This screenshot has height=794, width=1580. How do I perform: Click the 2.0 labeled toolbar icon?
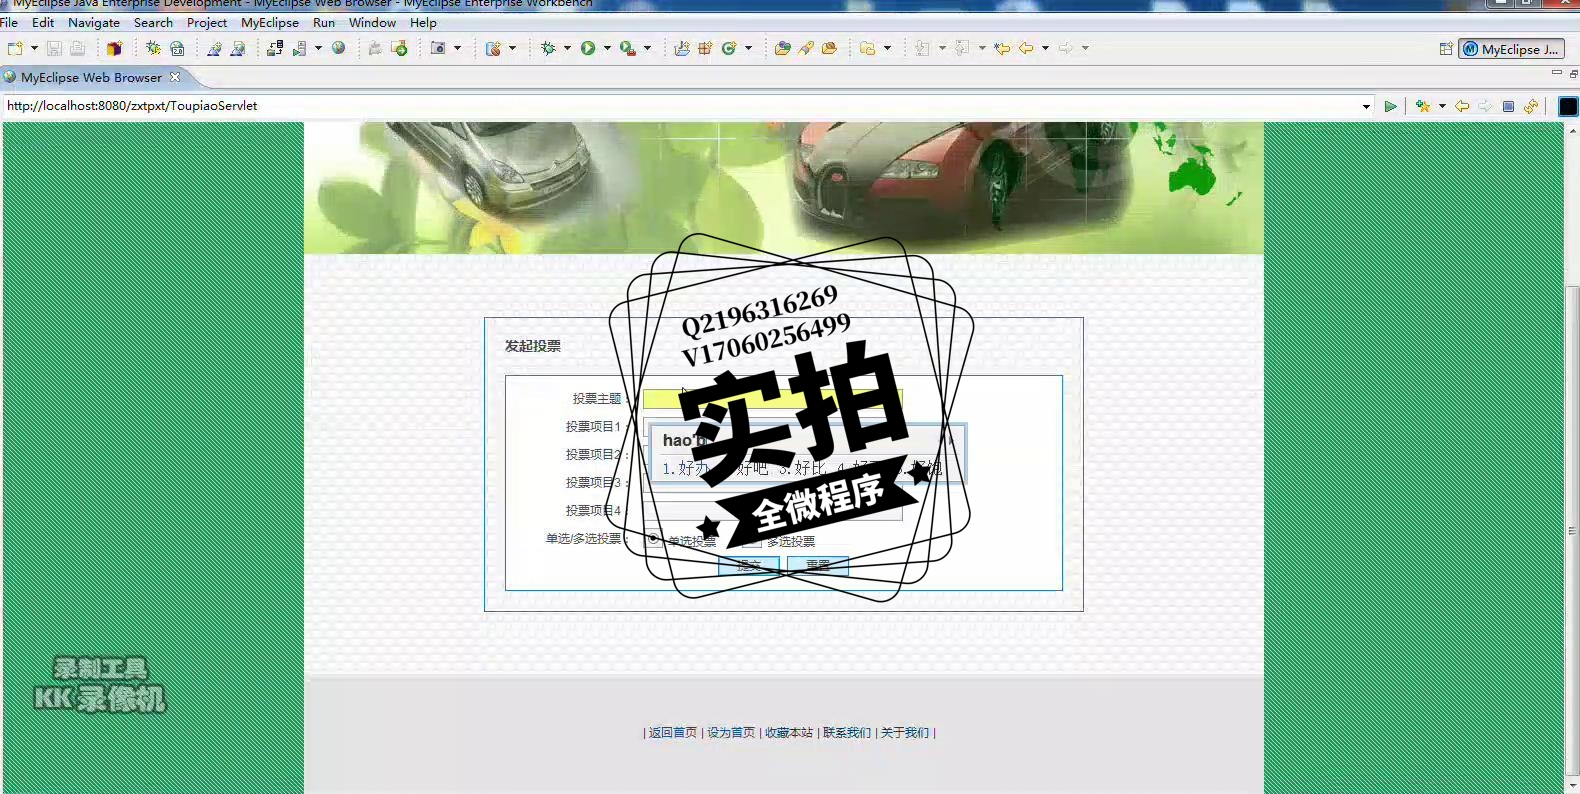[x=177, y=48]
